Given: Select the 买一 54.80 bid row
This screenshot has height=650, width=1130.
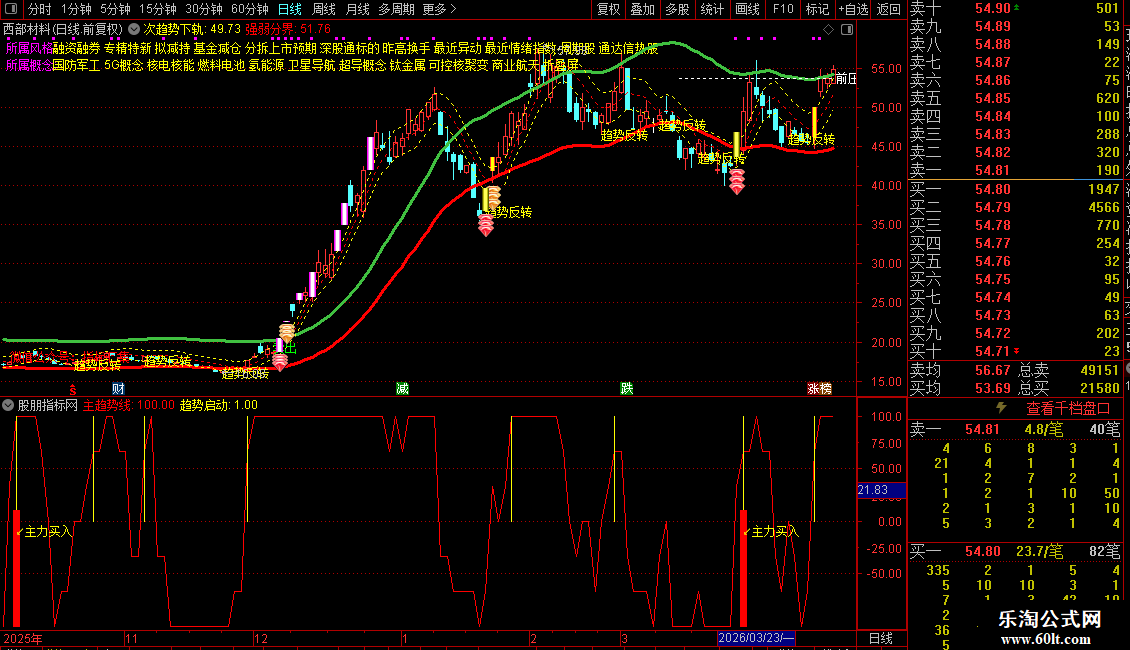Looking at the screenshot, I should click(x=1015, y=190).
